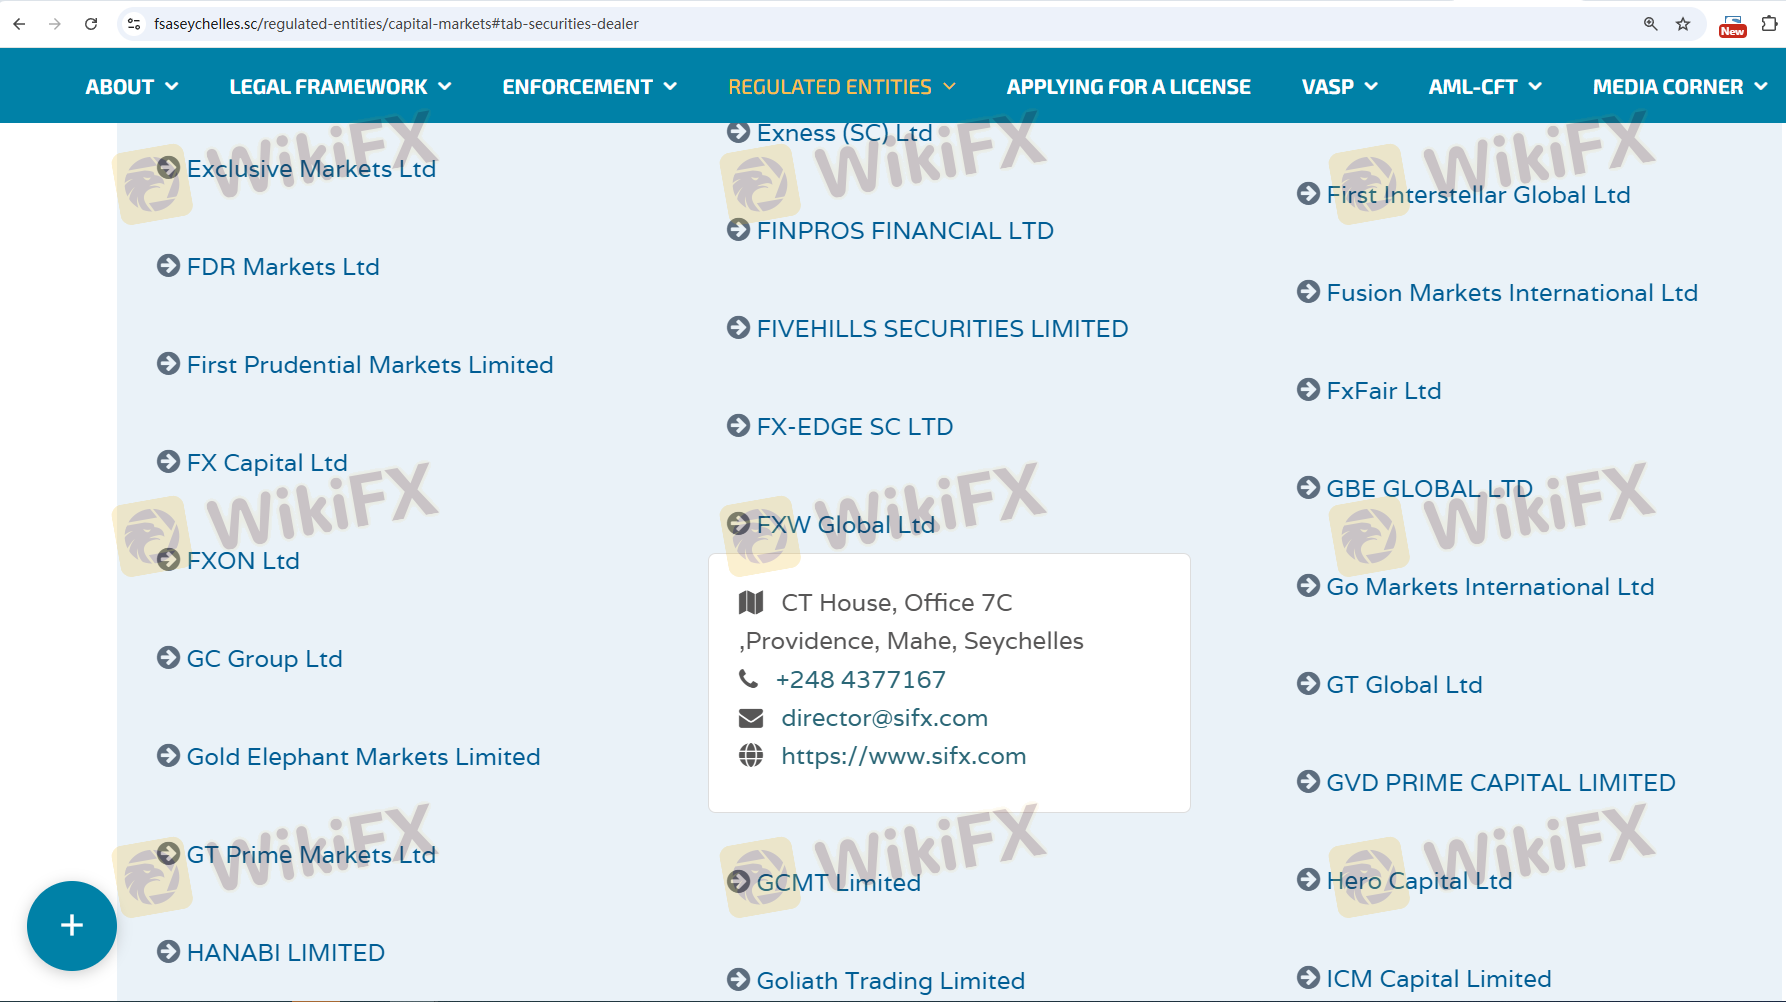The height and width of the screenshot is (1002, 1786).
Task: Collapse the FXW Global Ltd entry
Action: [831, 525]
